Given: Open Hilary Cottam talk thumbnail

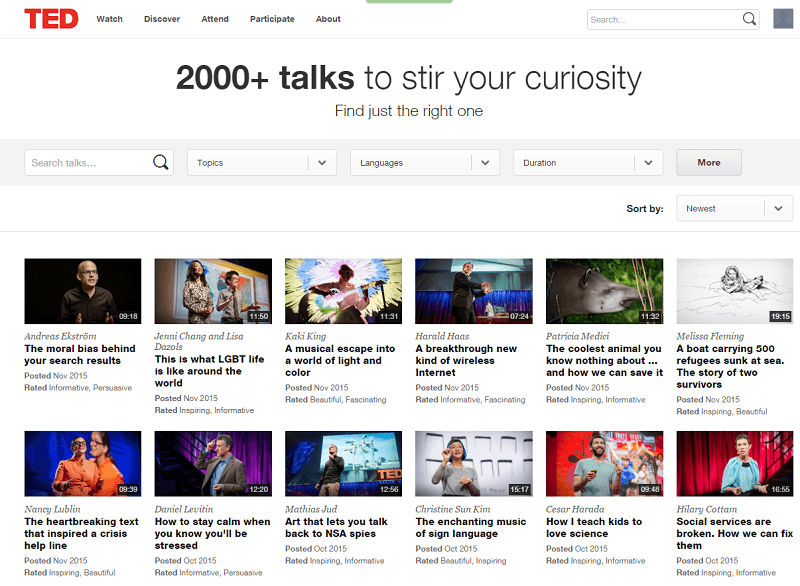Looking at the screenshot, I should [735, 464].
